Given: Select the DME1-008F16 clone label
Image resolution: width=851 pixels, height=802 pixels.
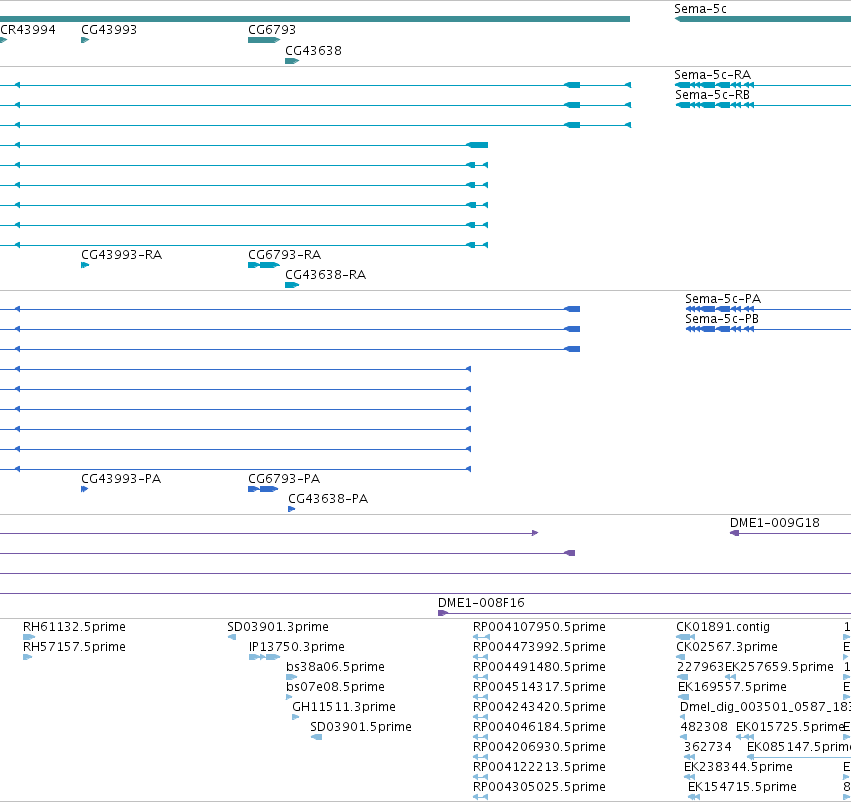Looking at the screenshot, I should (481, 602).
